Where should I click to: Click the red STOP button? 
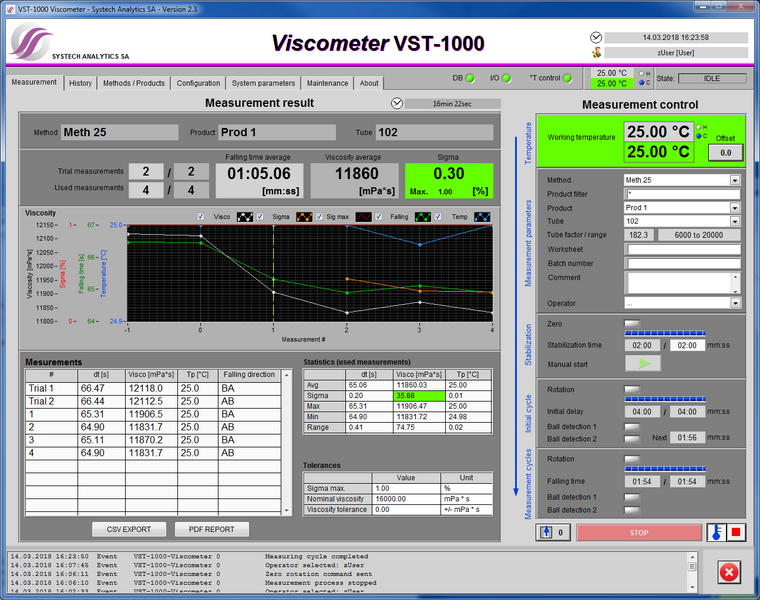point(639,533)
